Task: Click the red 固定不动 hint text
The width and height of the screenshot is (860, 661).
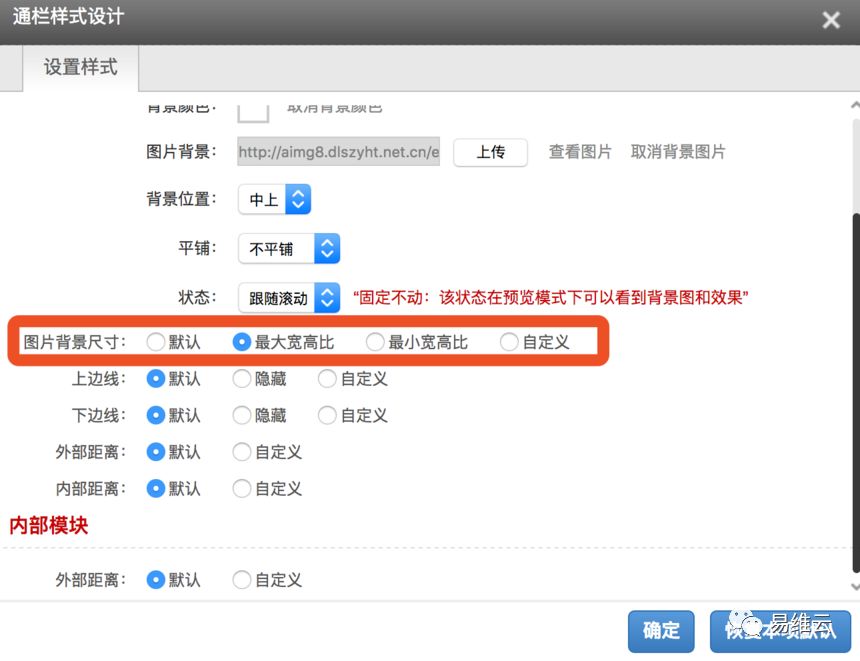Action: click(x=551, y=297)
